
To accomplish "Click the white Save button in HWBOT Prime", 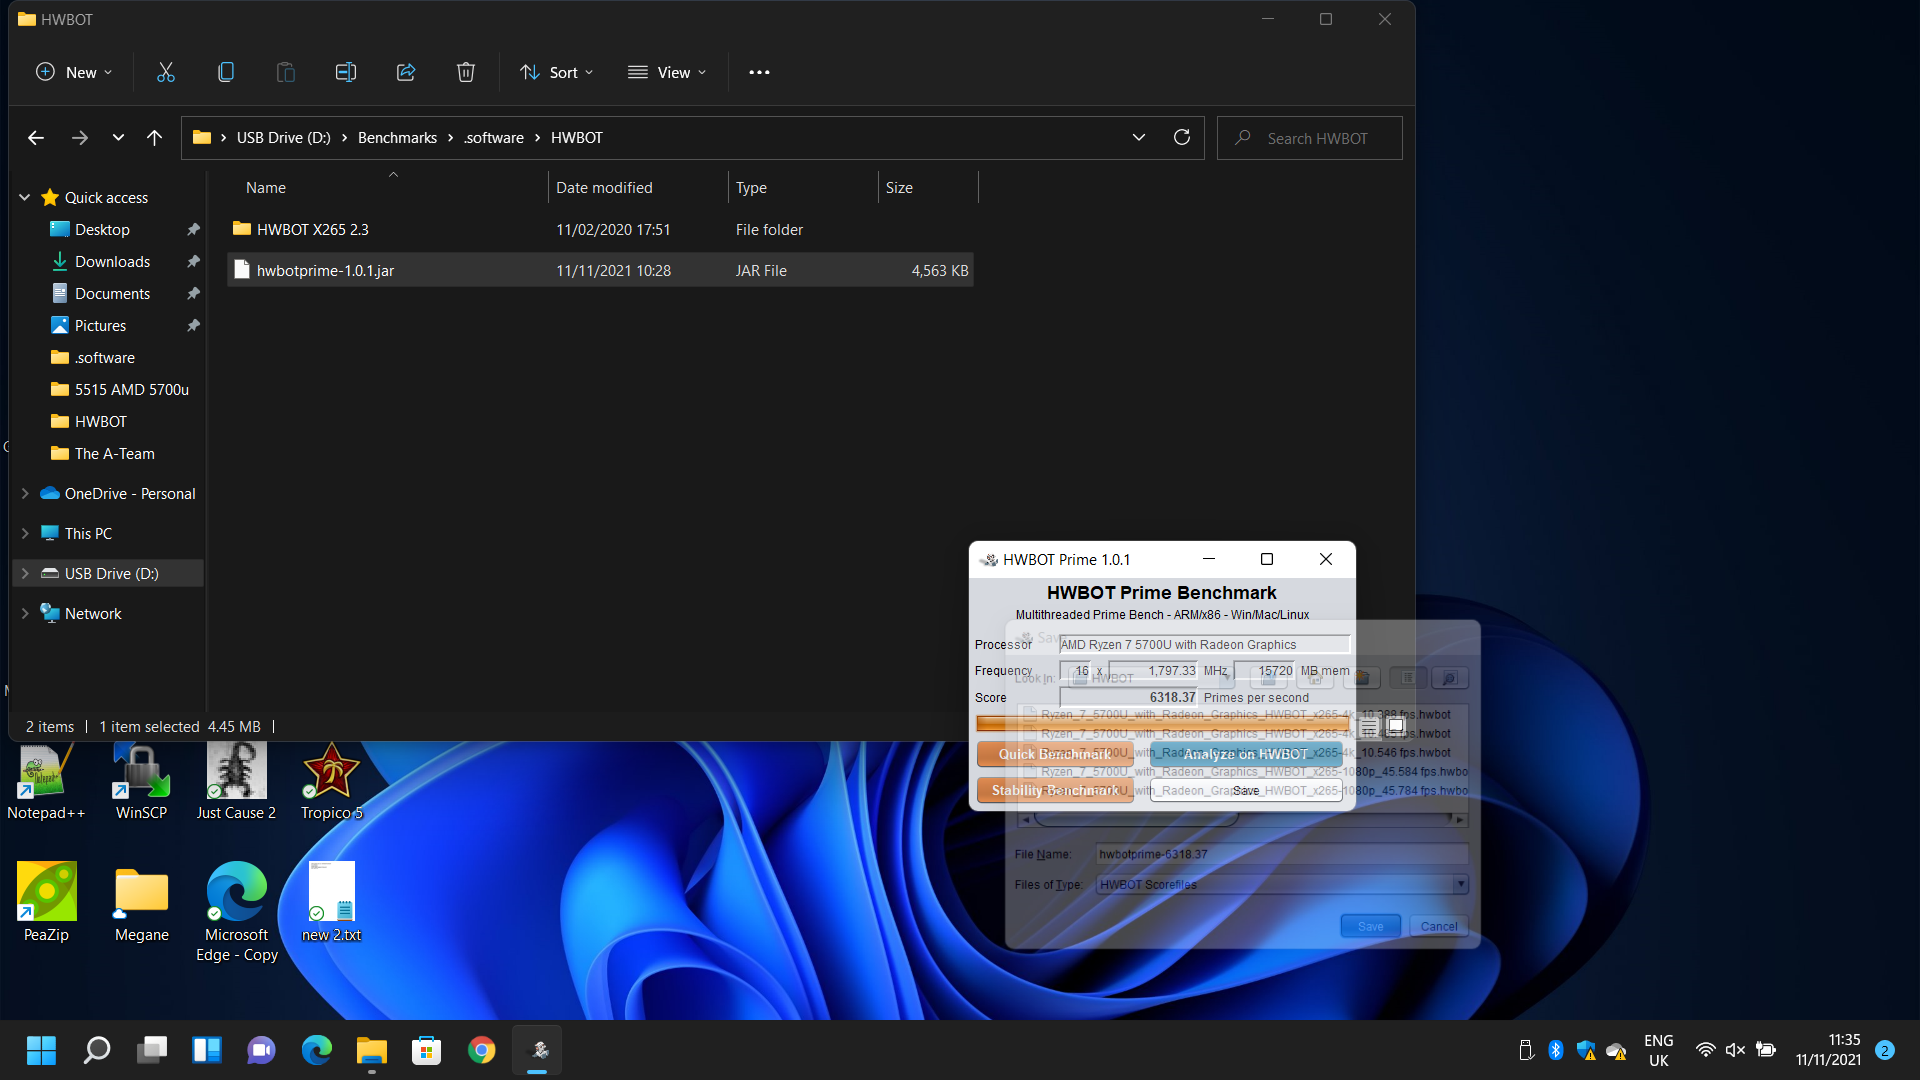I will pos(1246,790).
